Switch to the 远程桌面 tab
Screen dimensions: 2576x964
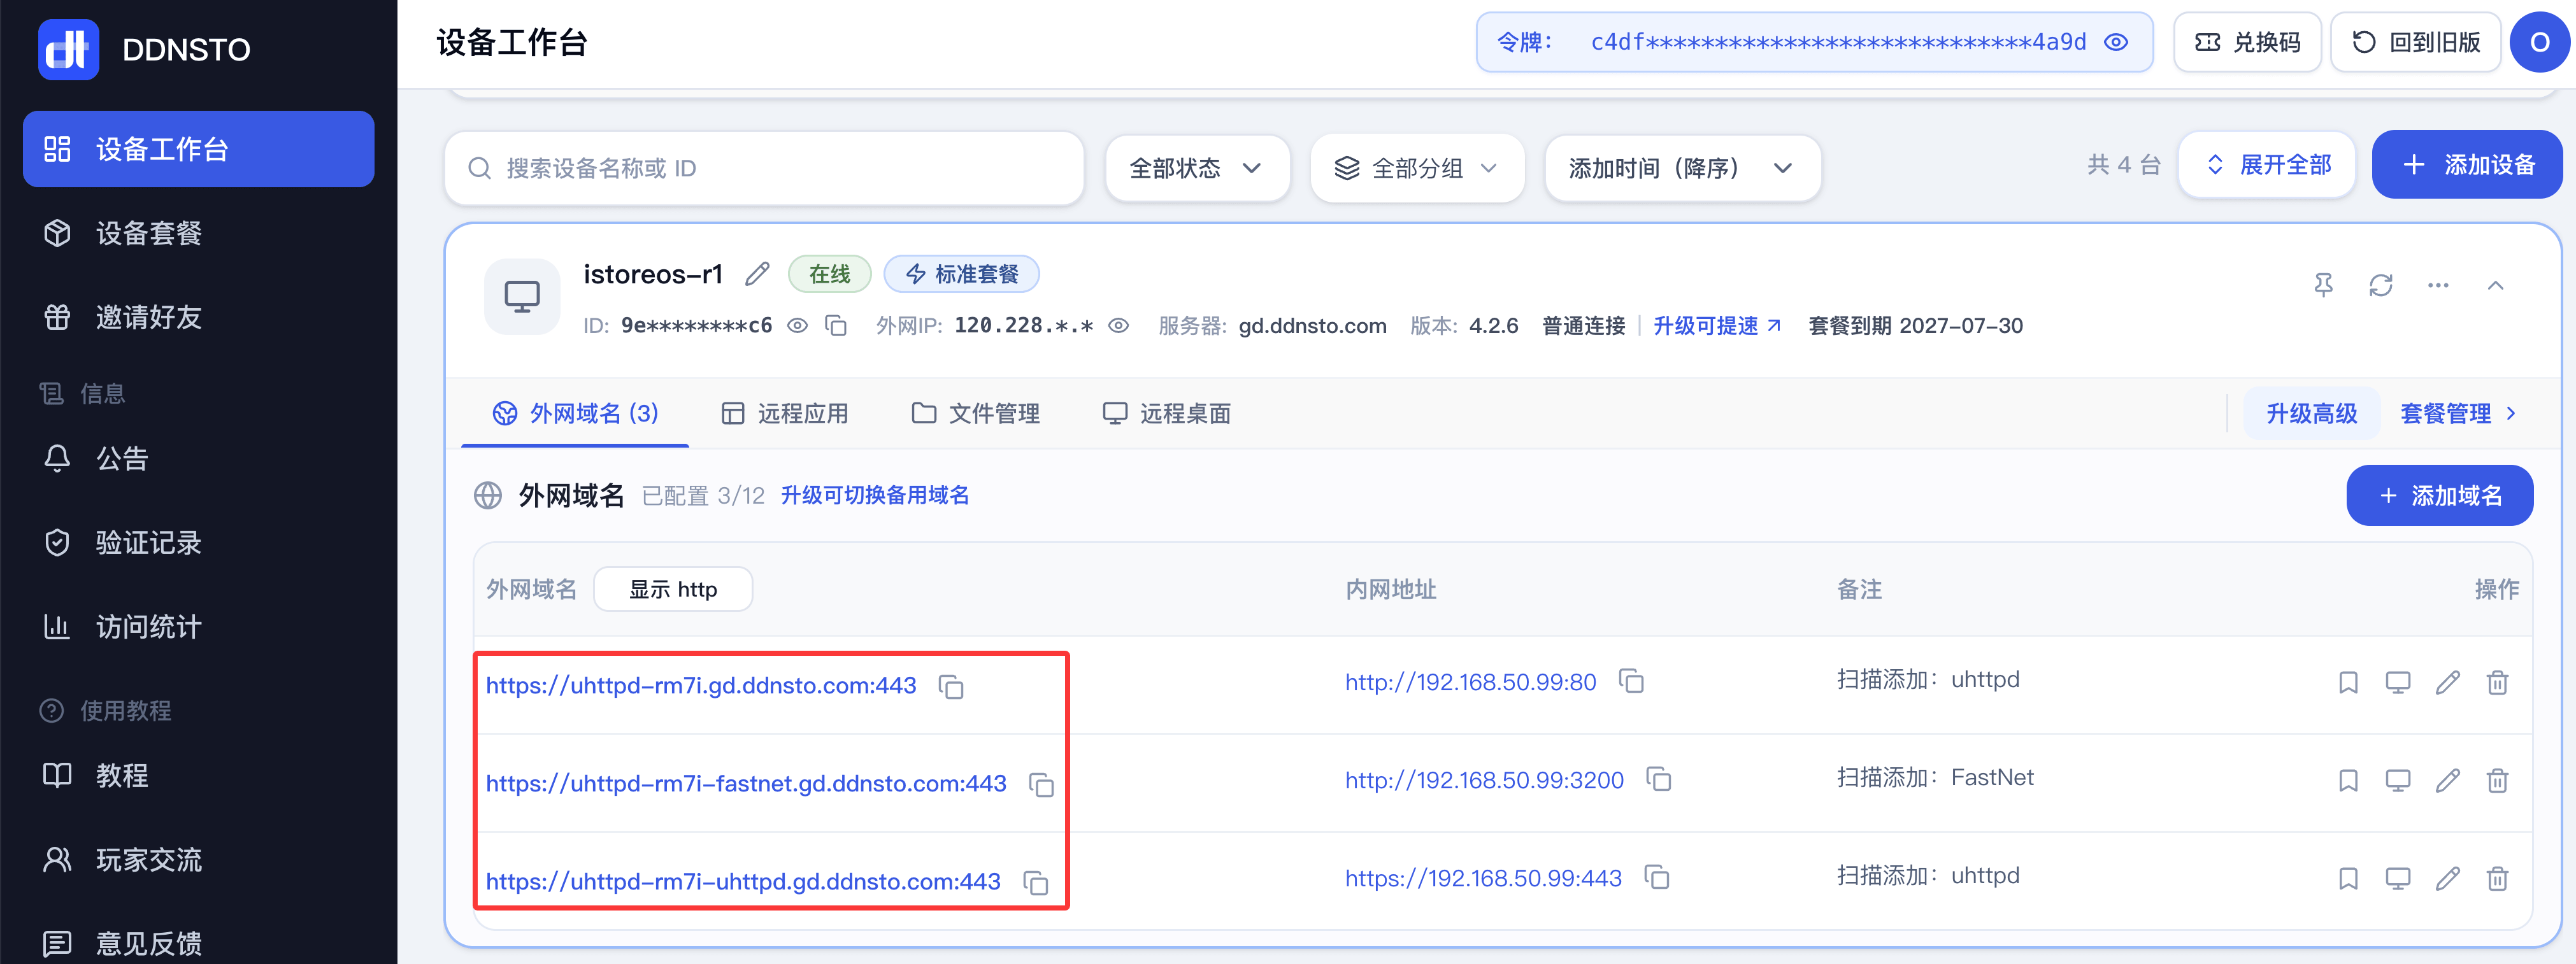1166,413
